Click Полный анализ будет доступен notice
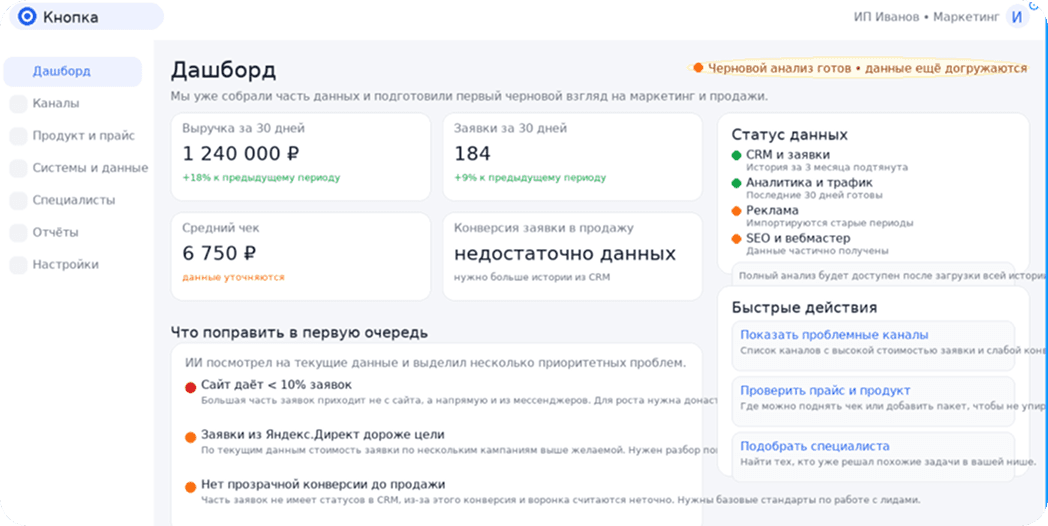Screen dimensions: 1048x526 892,275
